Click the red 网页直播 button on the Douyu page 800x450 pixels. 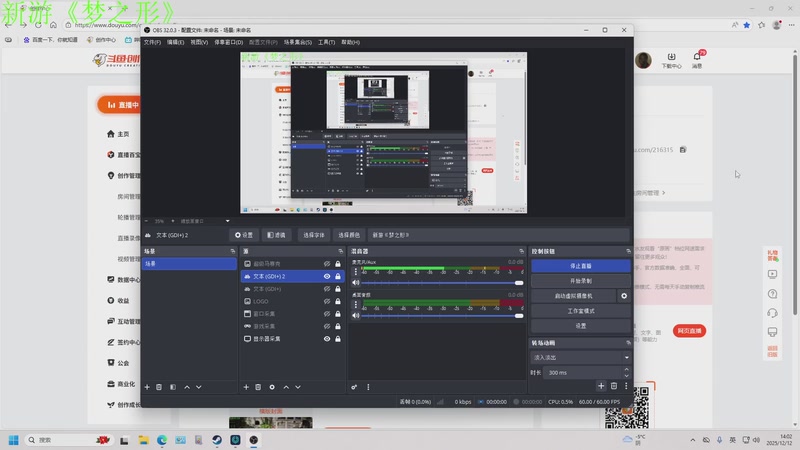pyautogui.click(x=689, y=331)
